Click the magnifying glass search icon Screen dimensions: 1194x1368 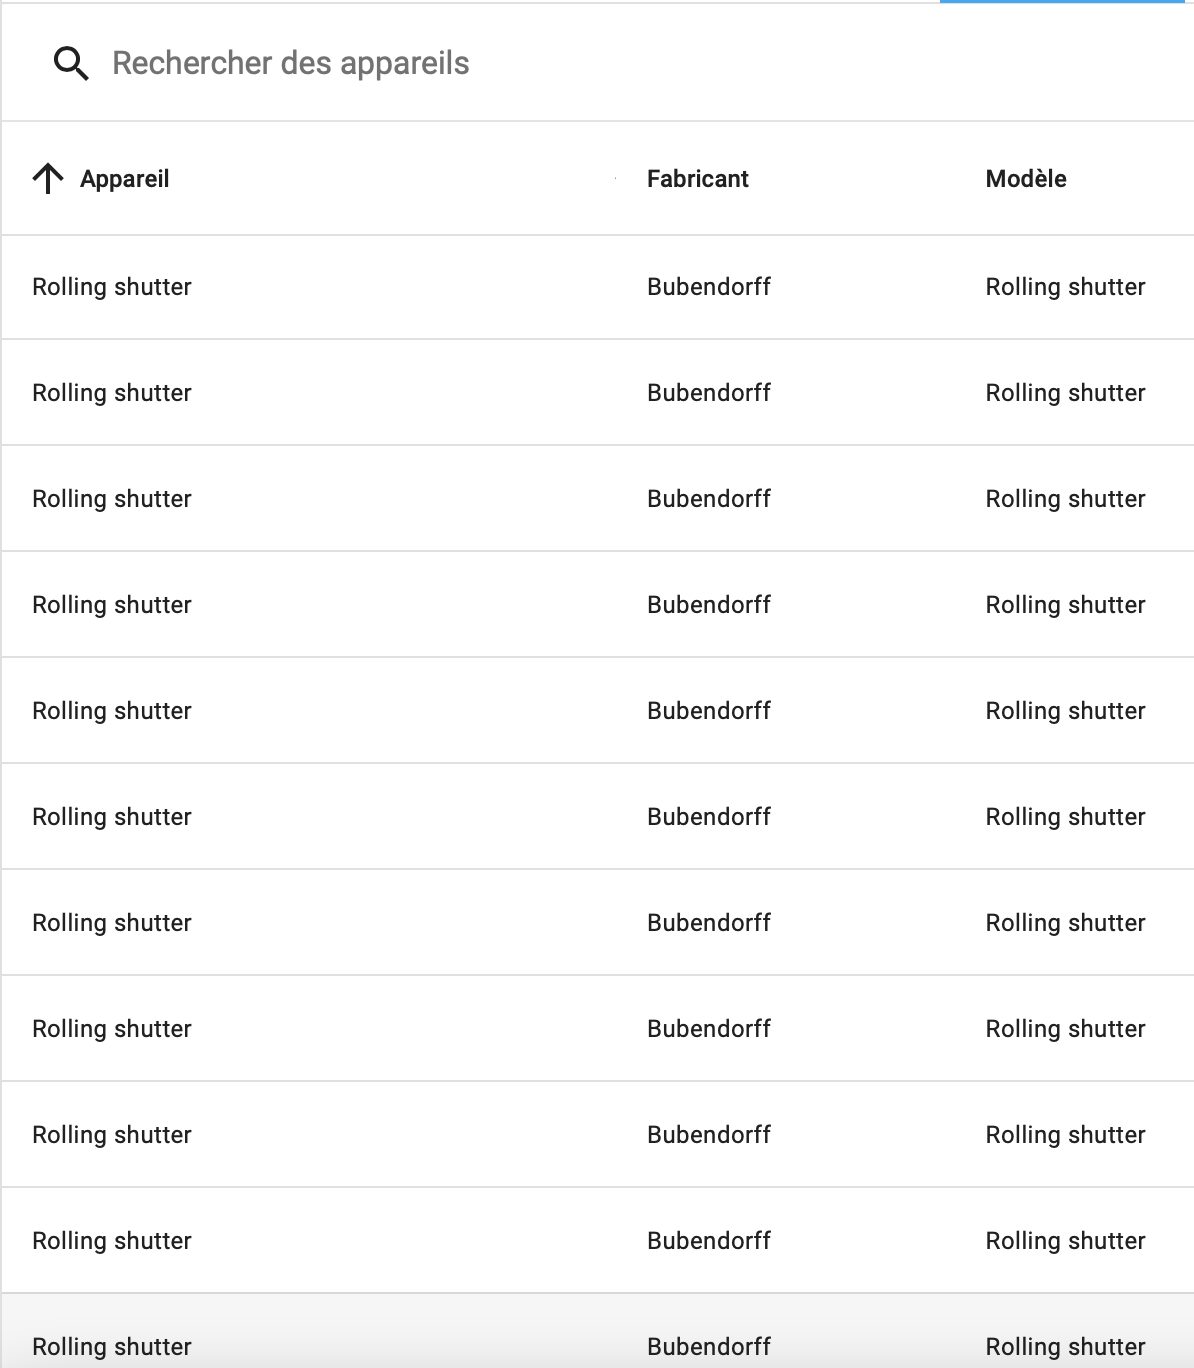71,63
